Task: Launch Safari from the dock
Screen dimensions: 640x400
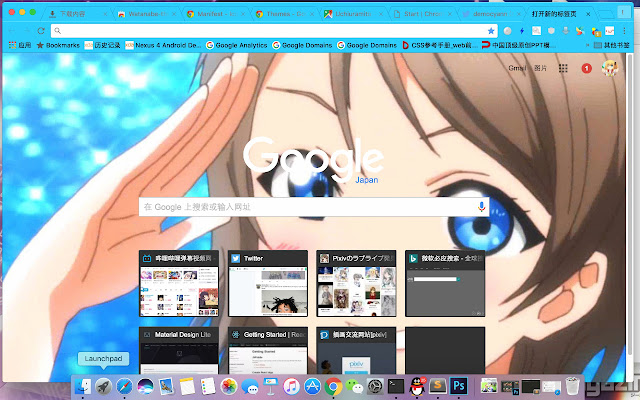Action: point(124,386)
